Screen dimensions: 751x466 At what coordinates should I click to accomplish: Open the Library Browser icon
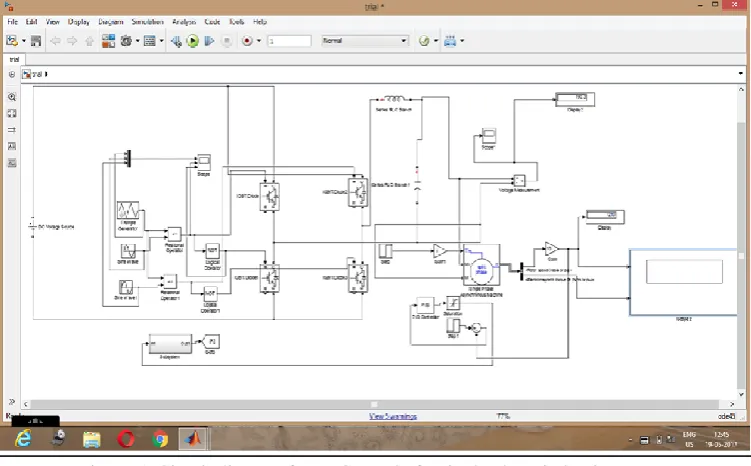(109, 41)
